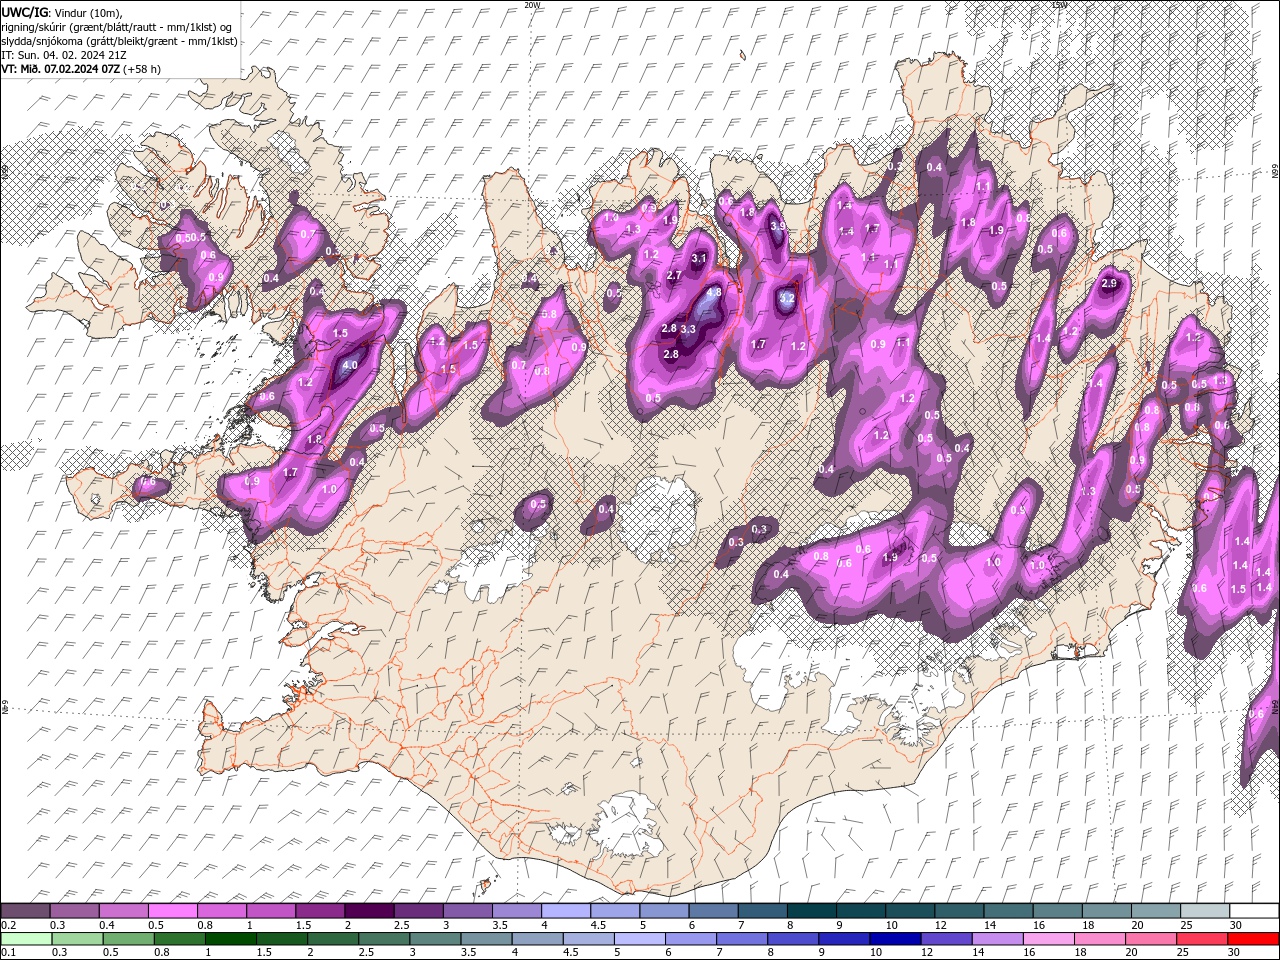1280x960 pixels.
Task: Click the 4.8 snowfall value on the map
Action: coord(714,293)
